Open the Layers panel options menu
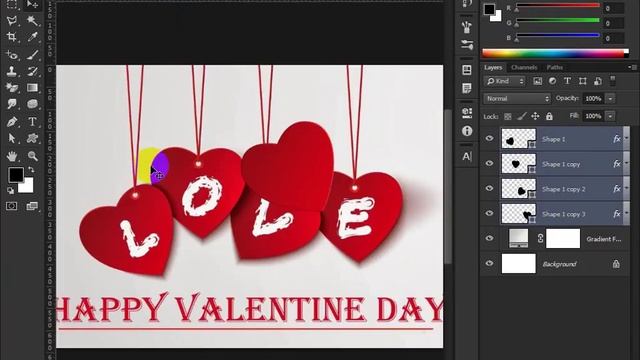 pos(633,67)
